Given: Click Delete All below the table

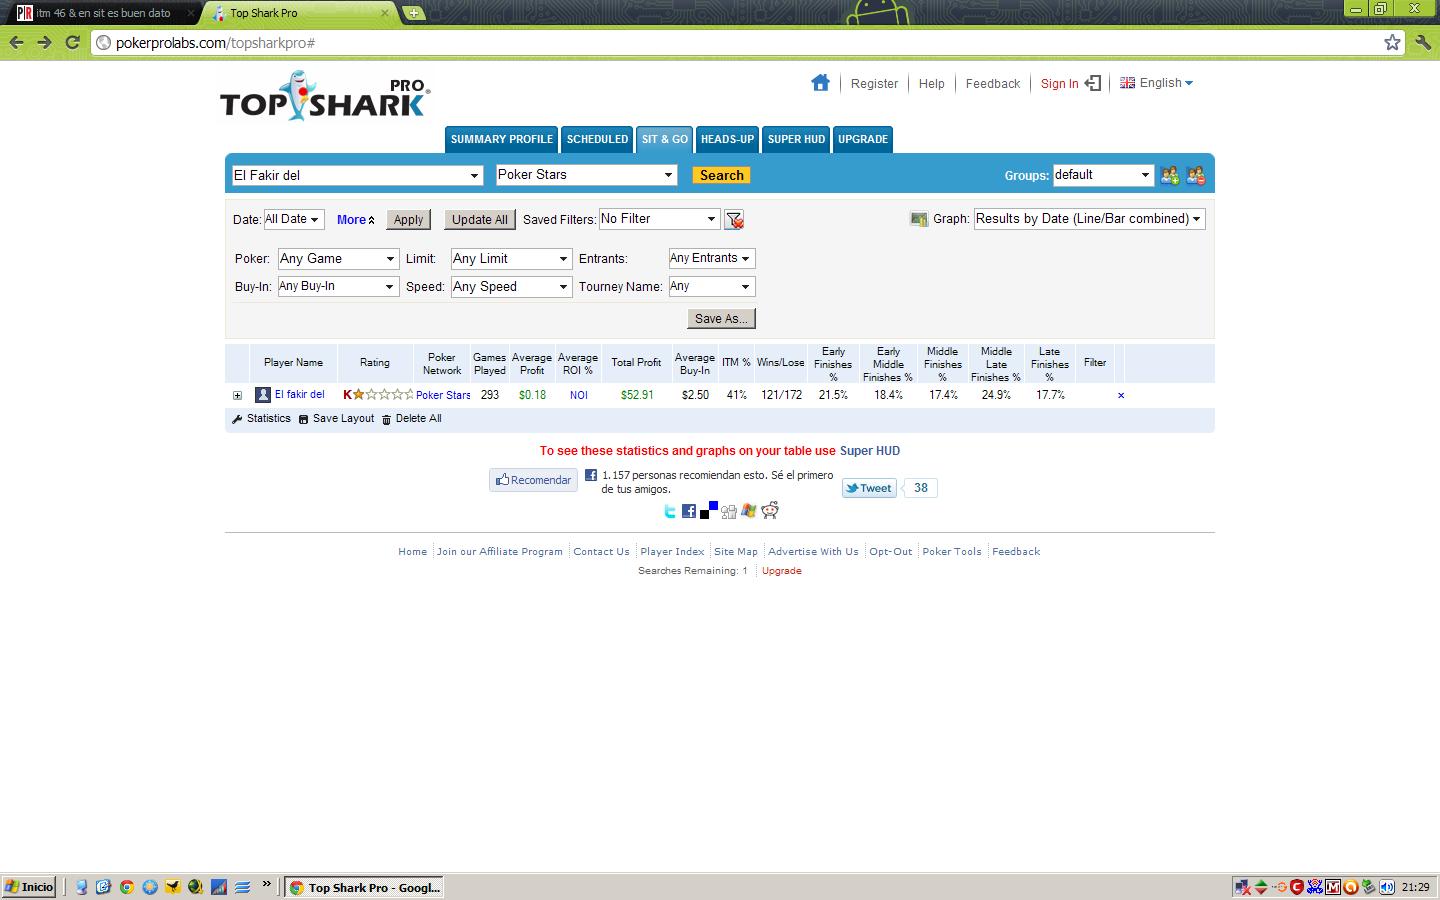Looking at the screenshot, I should [411, 419].
